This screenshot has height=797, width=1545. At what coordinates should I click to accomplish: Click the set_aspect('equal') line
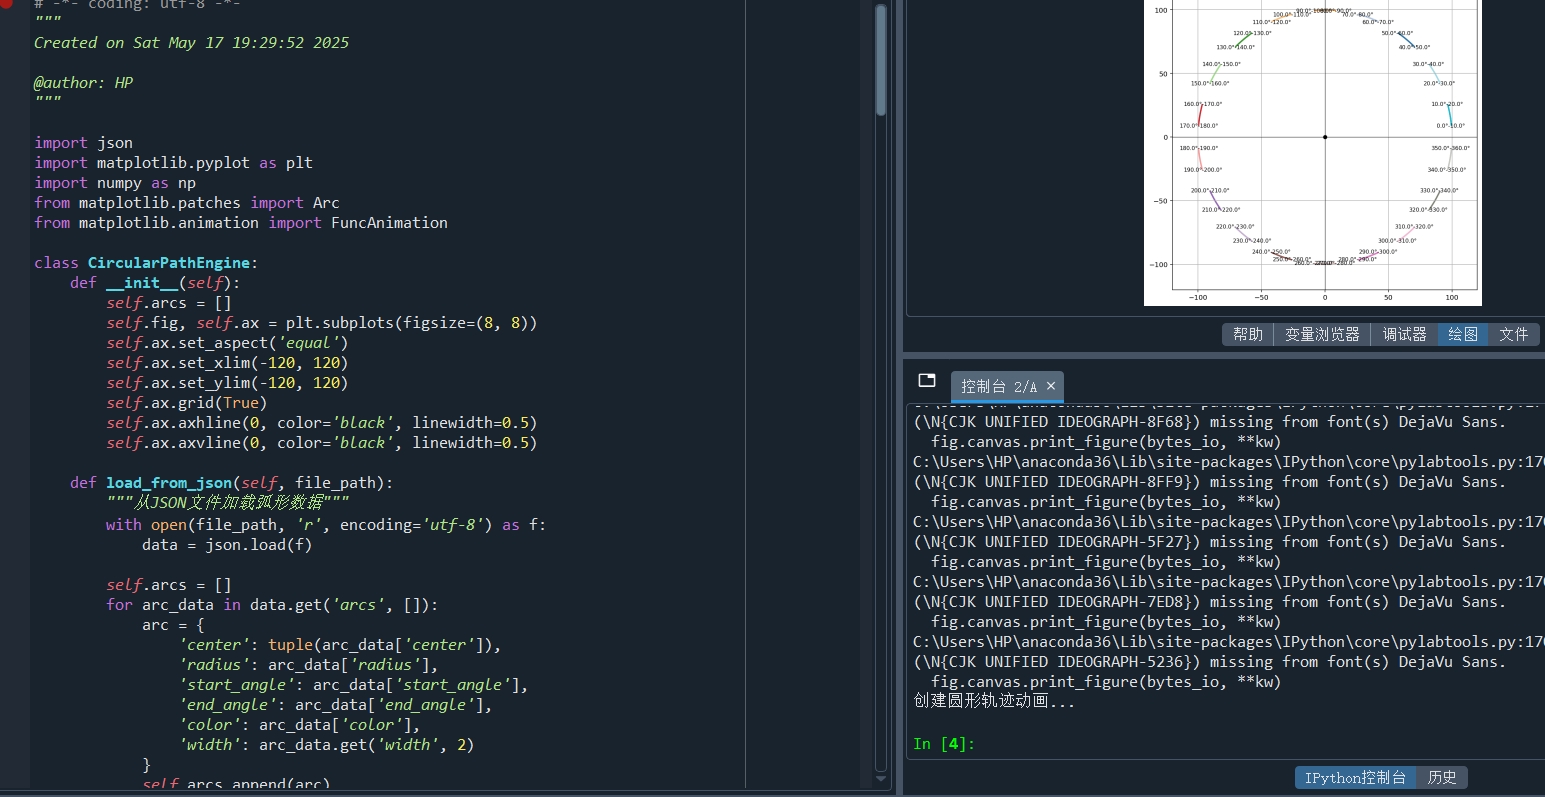coord(227,343)
